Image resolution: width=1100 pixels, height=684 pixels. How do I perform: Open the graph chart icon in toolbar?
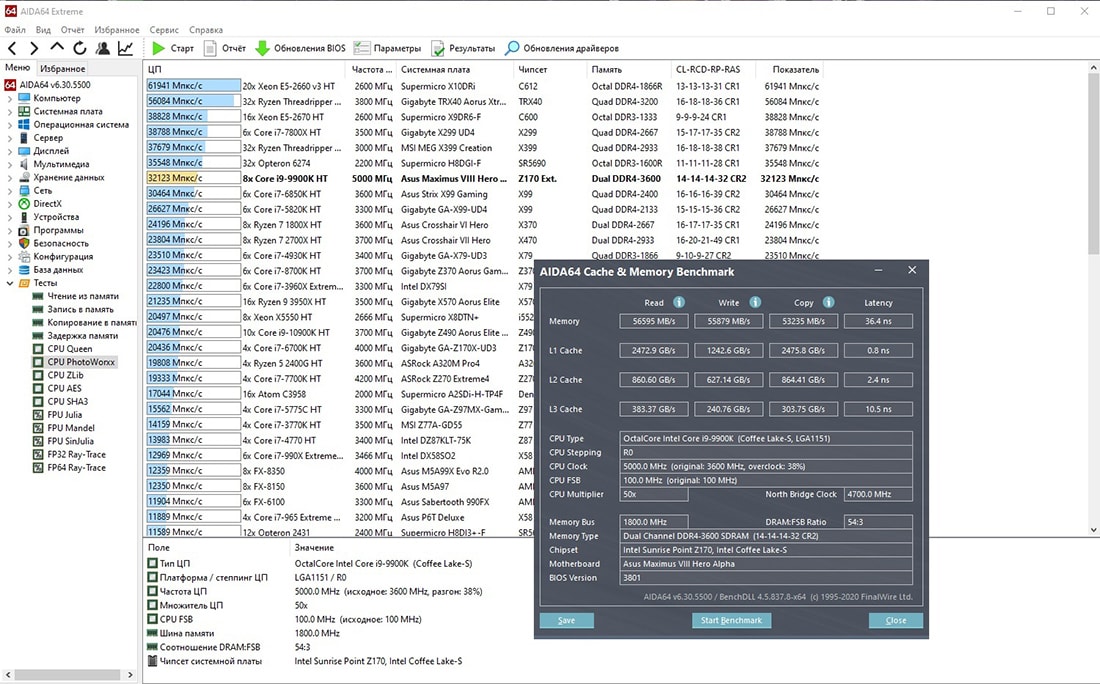coord(125,48)
